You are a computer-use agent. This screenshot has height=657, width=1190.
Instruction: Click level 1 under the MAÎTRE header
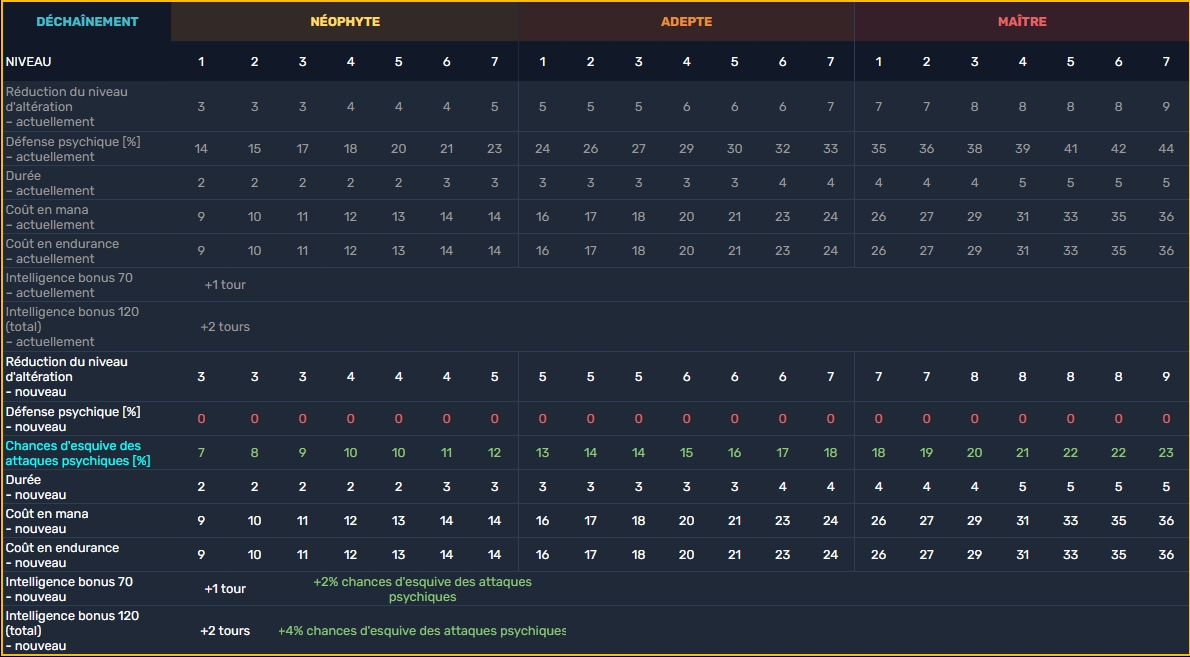tap(878, 61)
